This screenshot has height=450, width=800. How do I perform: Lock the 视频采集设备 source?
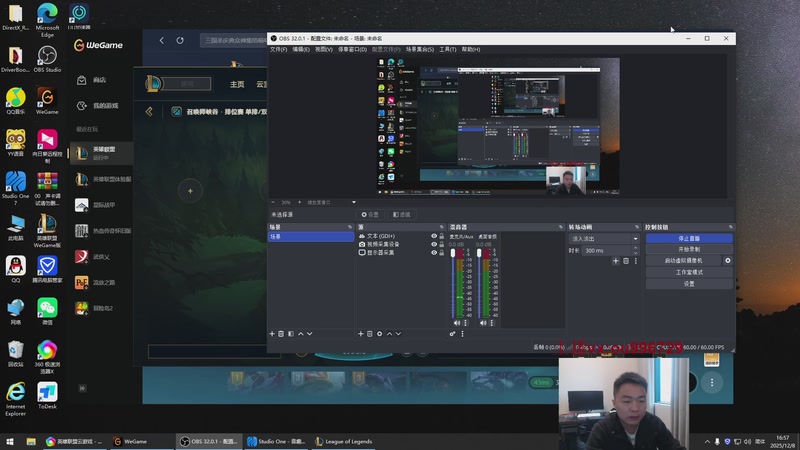[442, 244]
